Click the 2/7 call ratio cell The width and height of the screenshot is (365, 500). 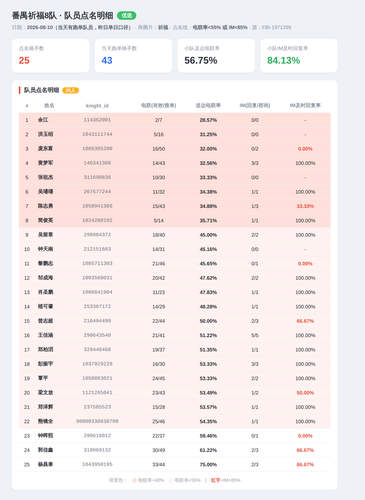(x=159, y=120)
